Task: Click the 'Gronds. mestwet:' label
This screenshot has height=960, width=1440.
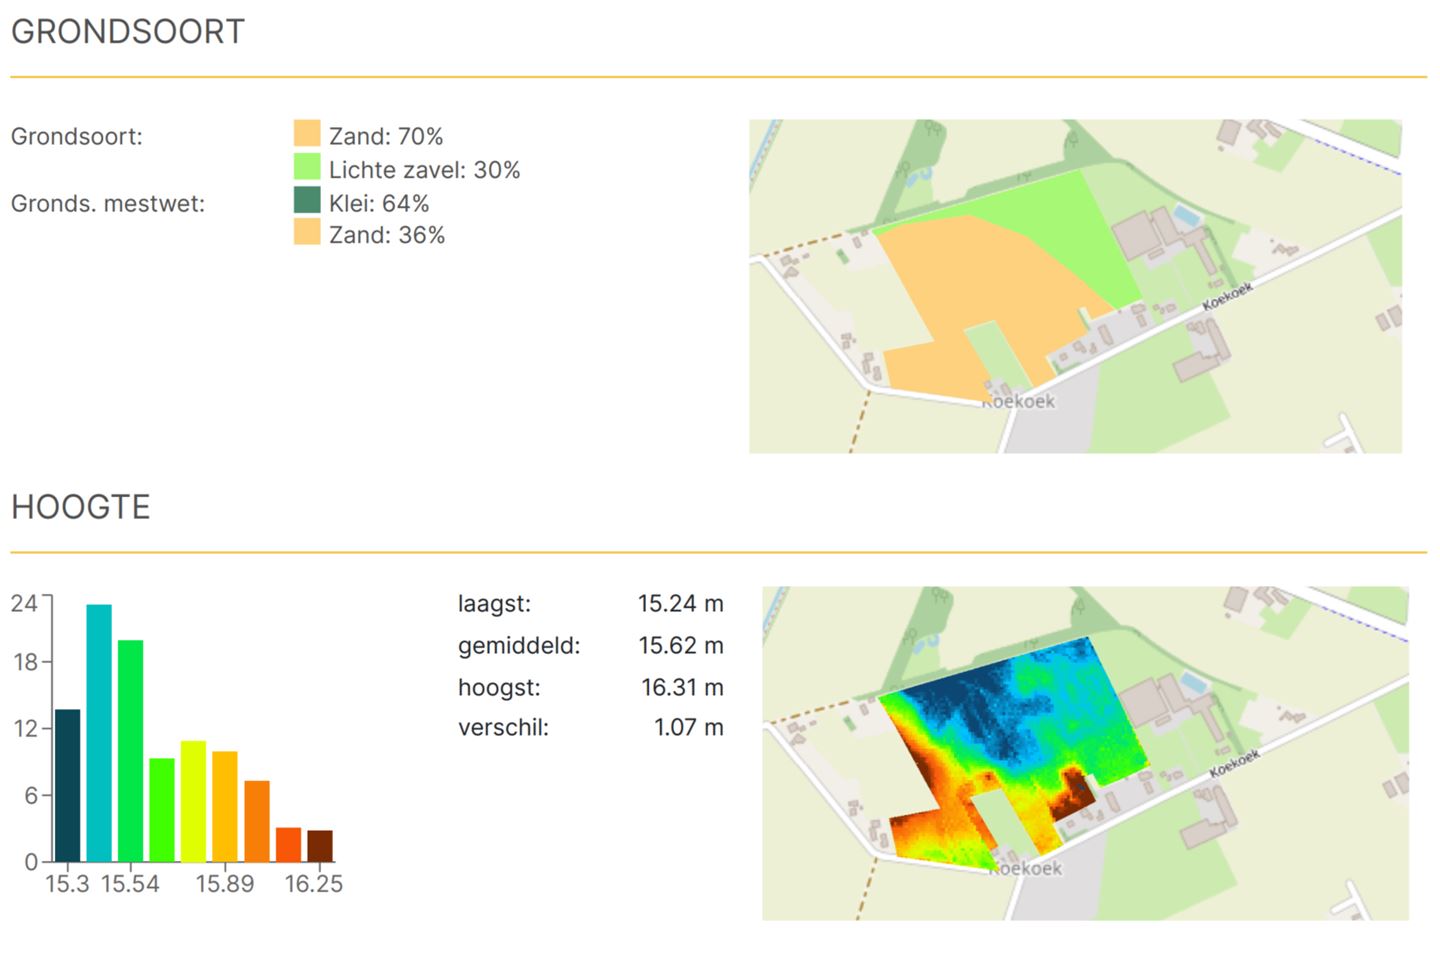Action: [108, 204]
